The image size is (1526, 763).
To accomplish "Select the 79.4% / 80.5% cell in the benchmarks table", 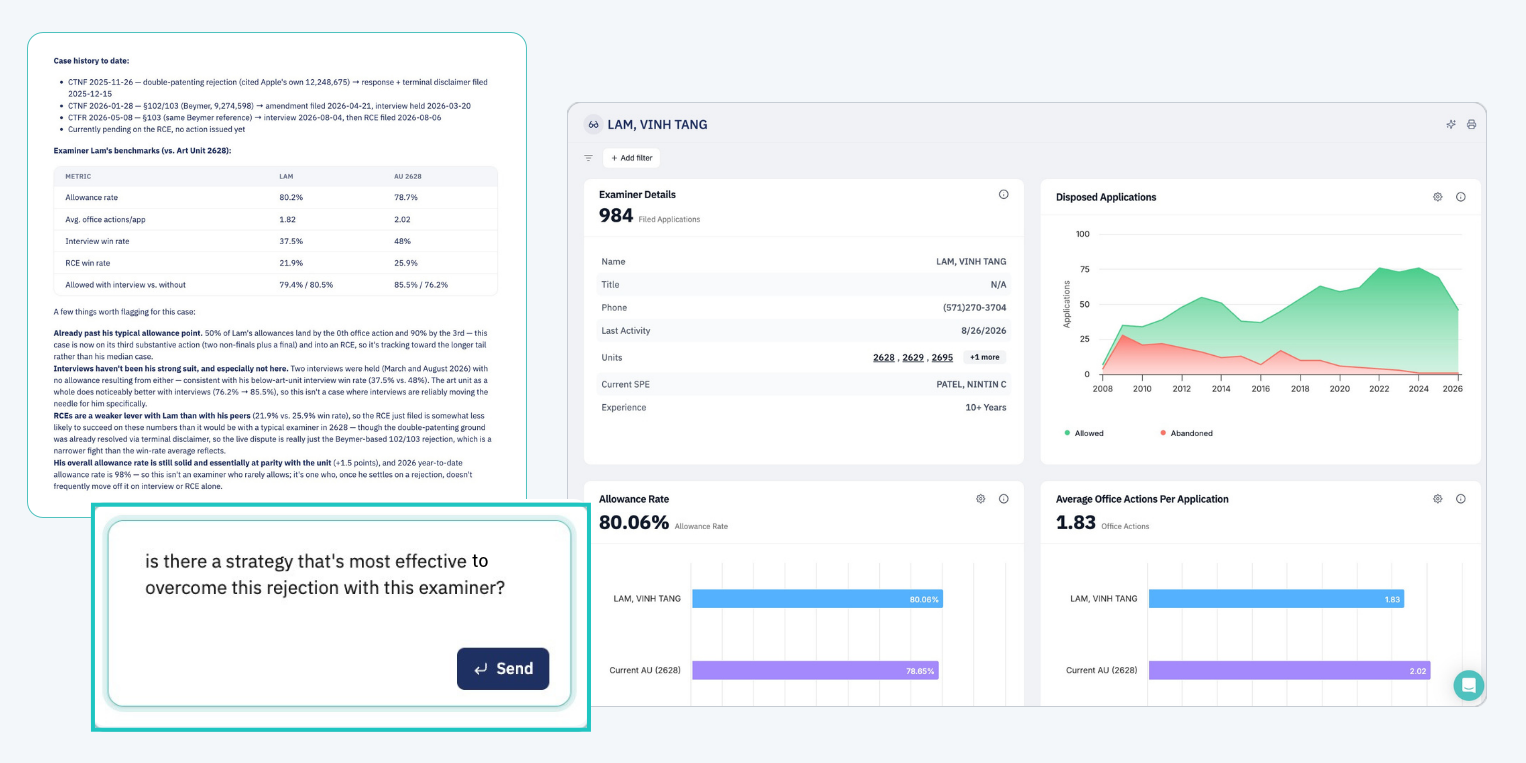I will pyautogui.click(x=306, y=285).
